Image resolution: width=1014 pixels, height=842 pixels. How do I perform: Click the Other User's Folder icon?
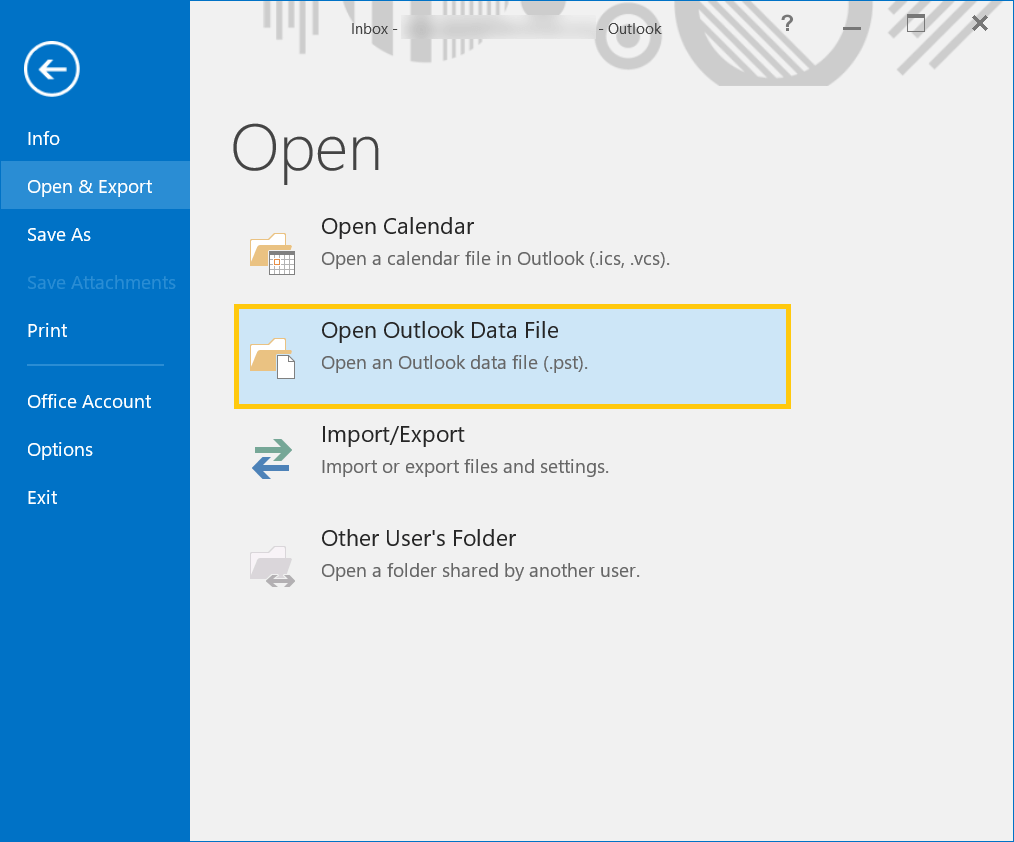click(x=272, y=566)
